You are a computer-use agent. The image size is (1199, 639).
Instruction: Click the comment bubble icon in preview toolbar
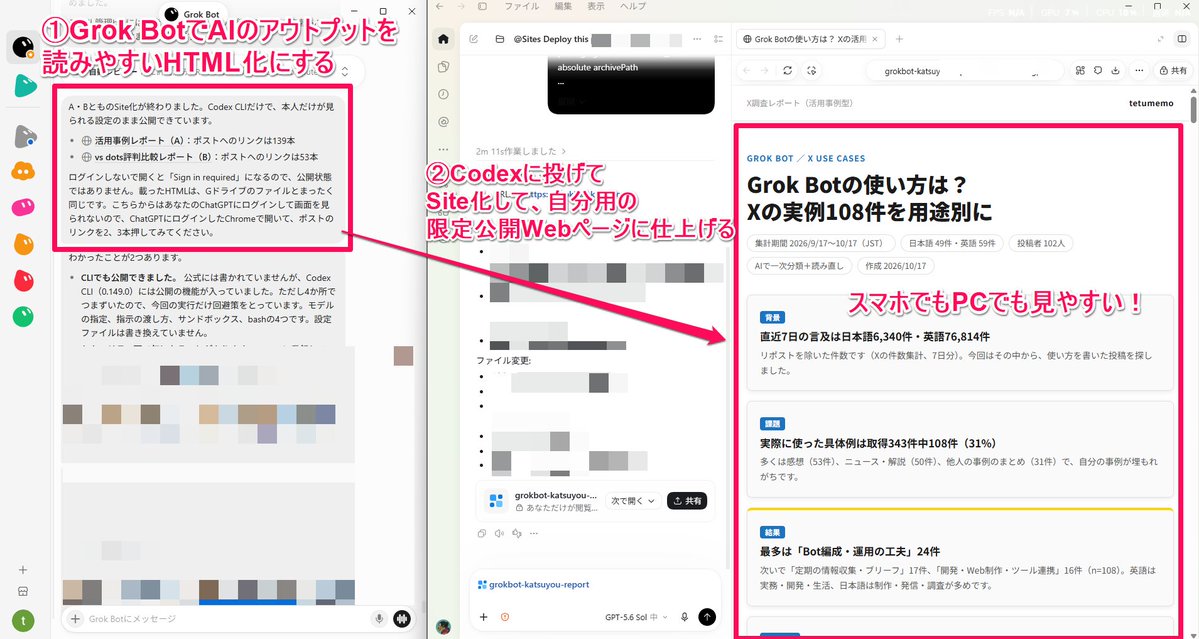[x=1098, y=70]
